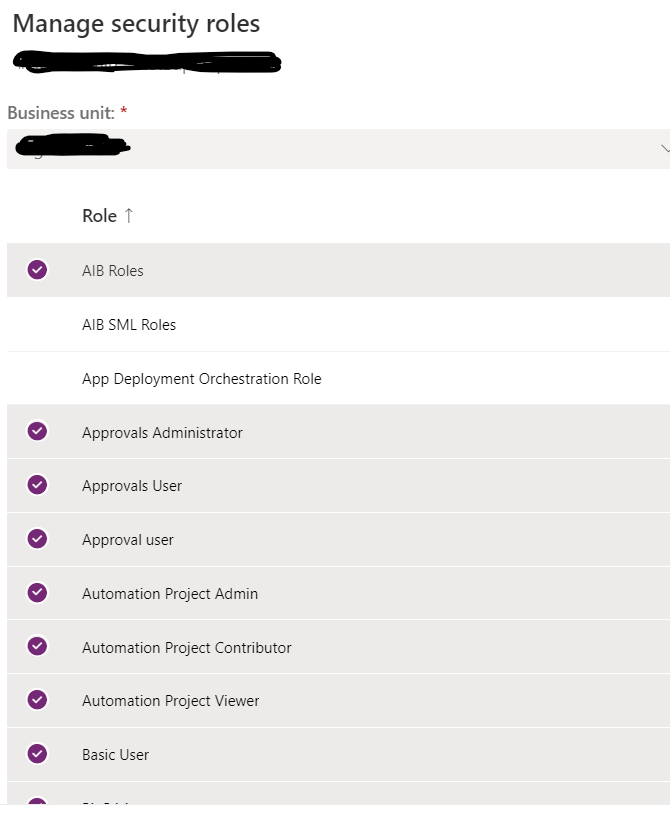Click the chevron on the Business unit field
670x817 pixels.
(x=664, y=148)
